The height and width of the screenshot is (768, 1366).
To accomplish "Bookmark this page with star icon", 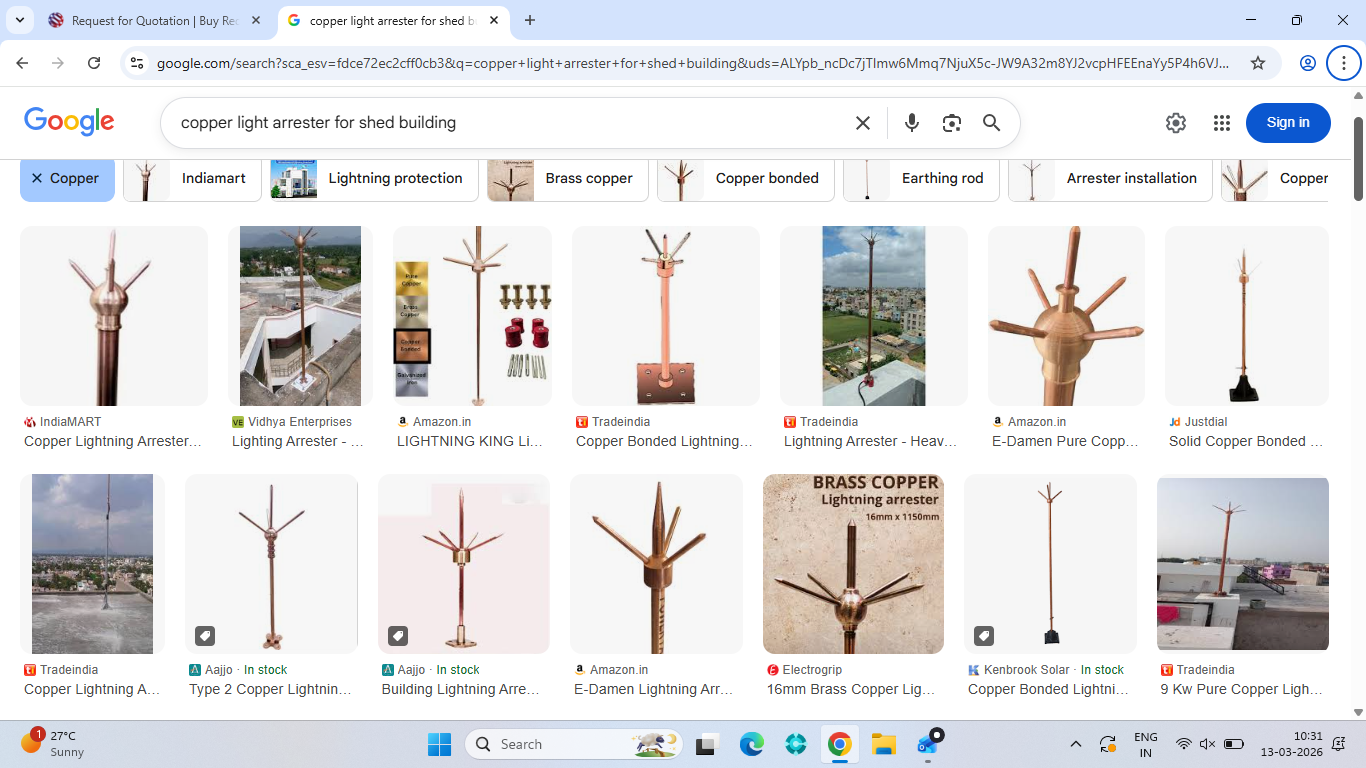I will pyautogui.click(x=1258, y=63).
